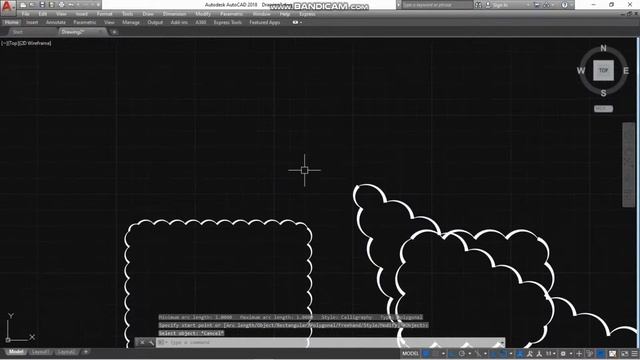Close the command line with the X icon
The image size is (640, 360).
coord(142,342)
